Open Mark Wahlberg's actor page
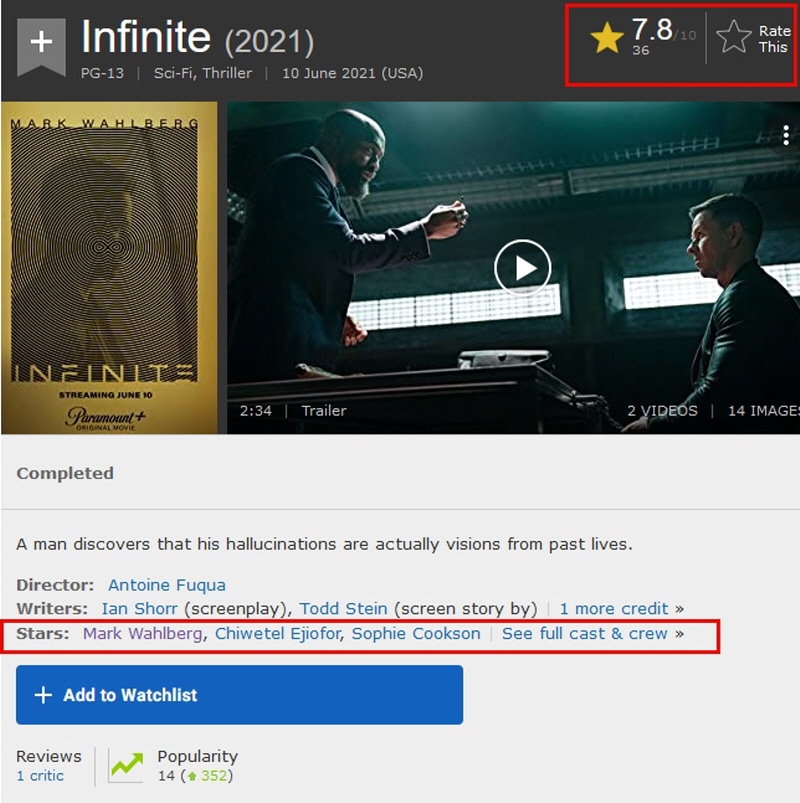This screenshot has width=800, height=803. (142, 633)
